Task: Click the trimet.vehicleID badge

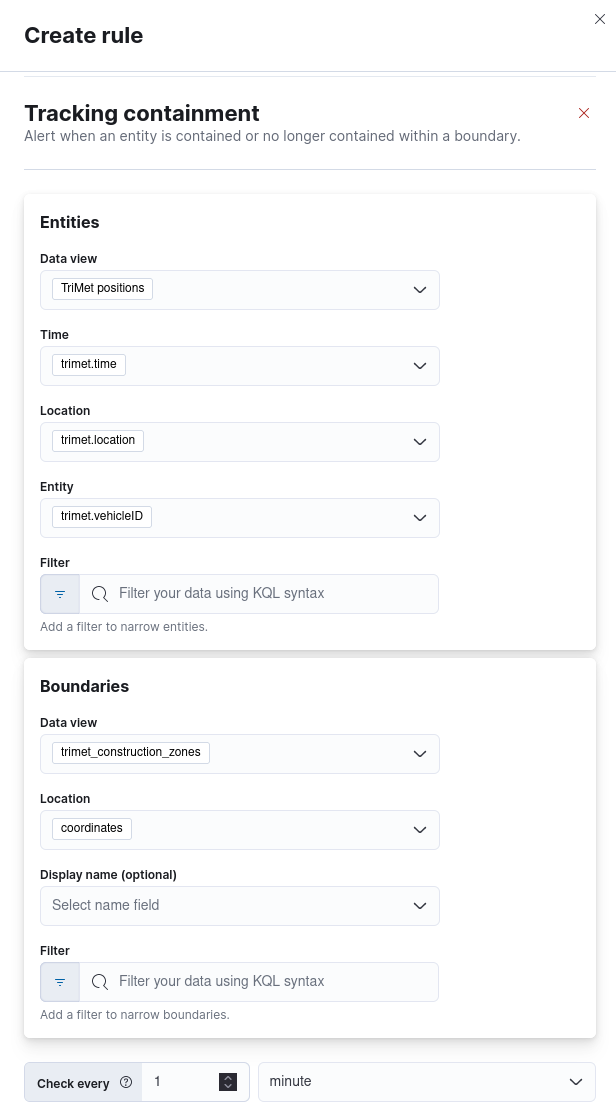Action: point(102,516)
